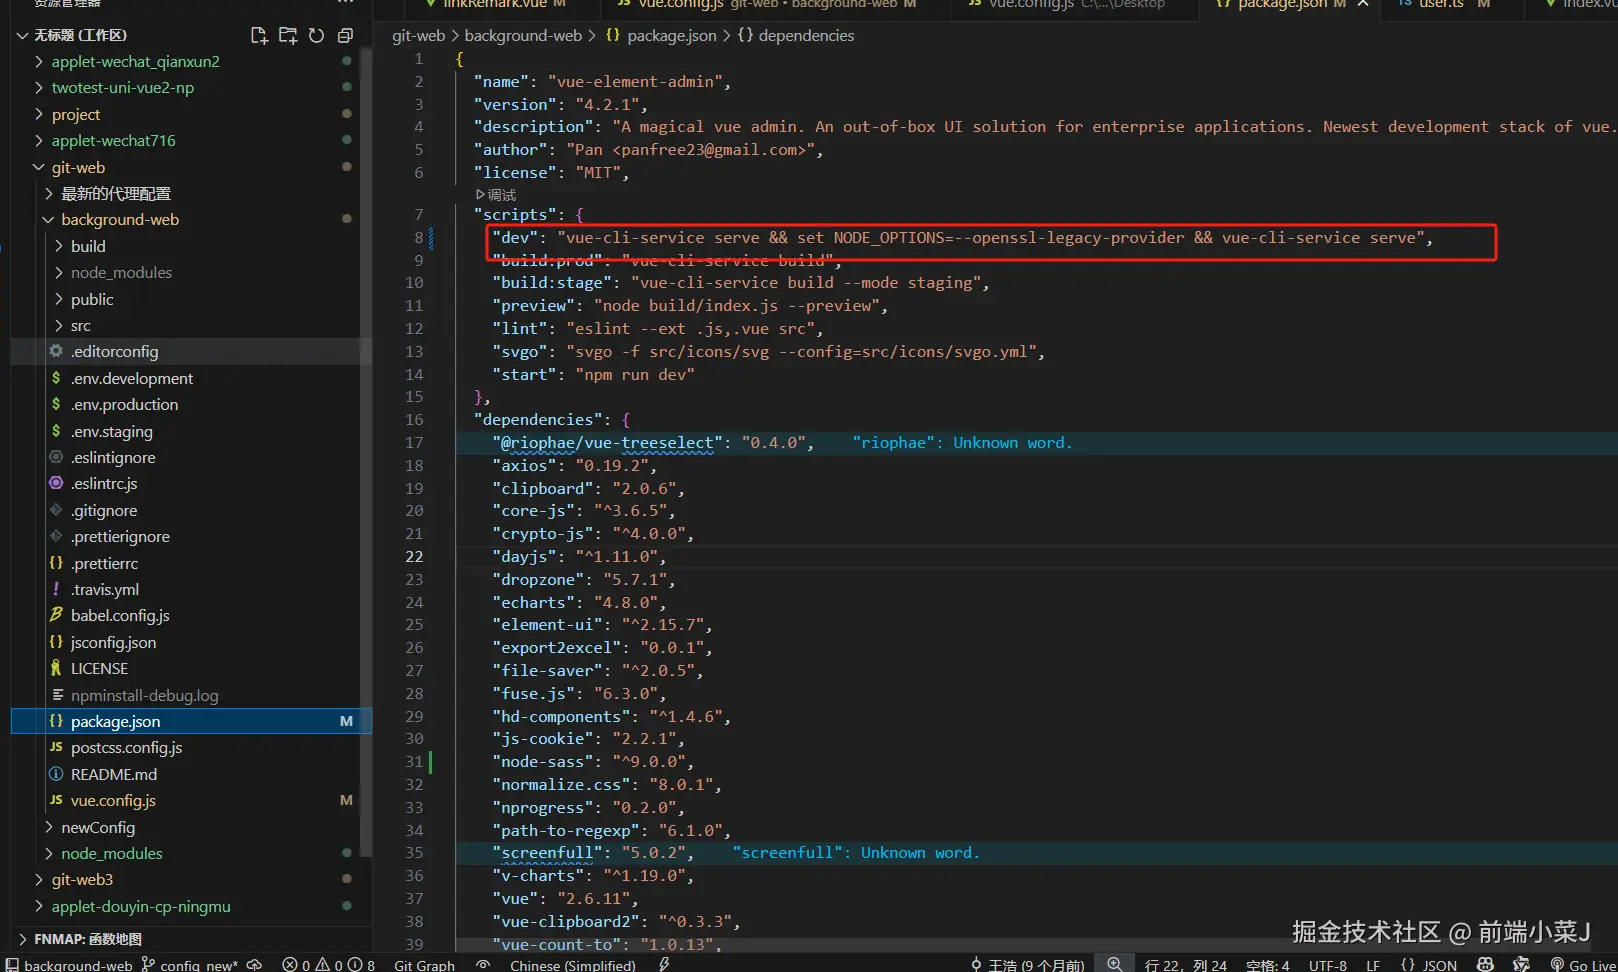Collapse all folders using the explorer header icon
Image resolution: width=1618 pixels, height=972 pixels.
click(345, 36)
